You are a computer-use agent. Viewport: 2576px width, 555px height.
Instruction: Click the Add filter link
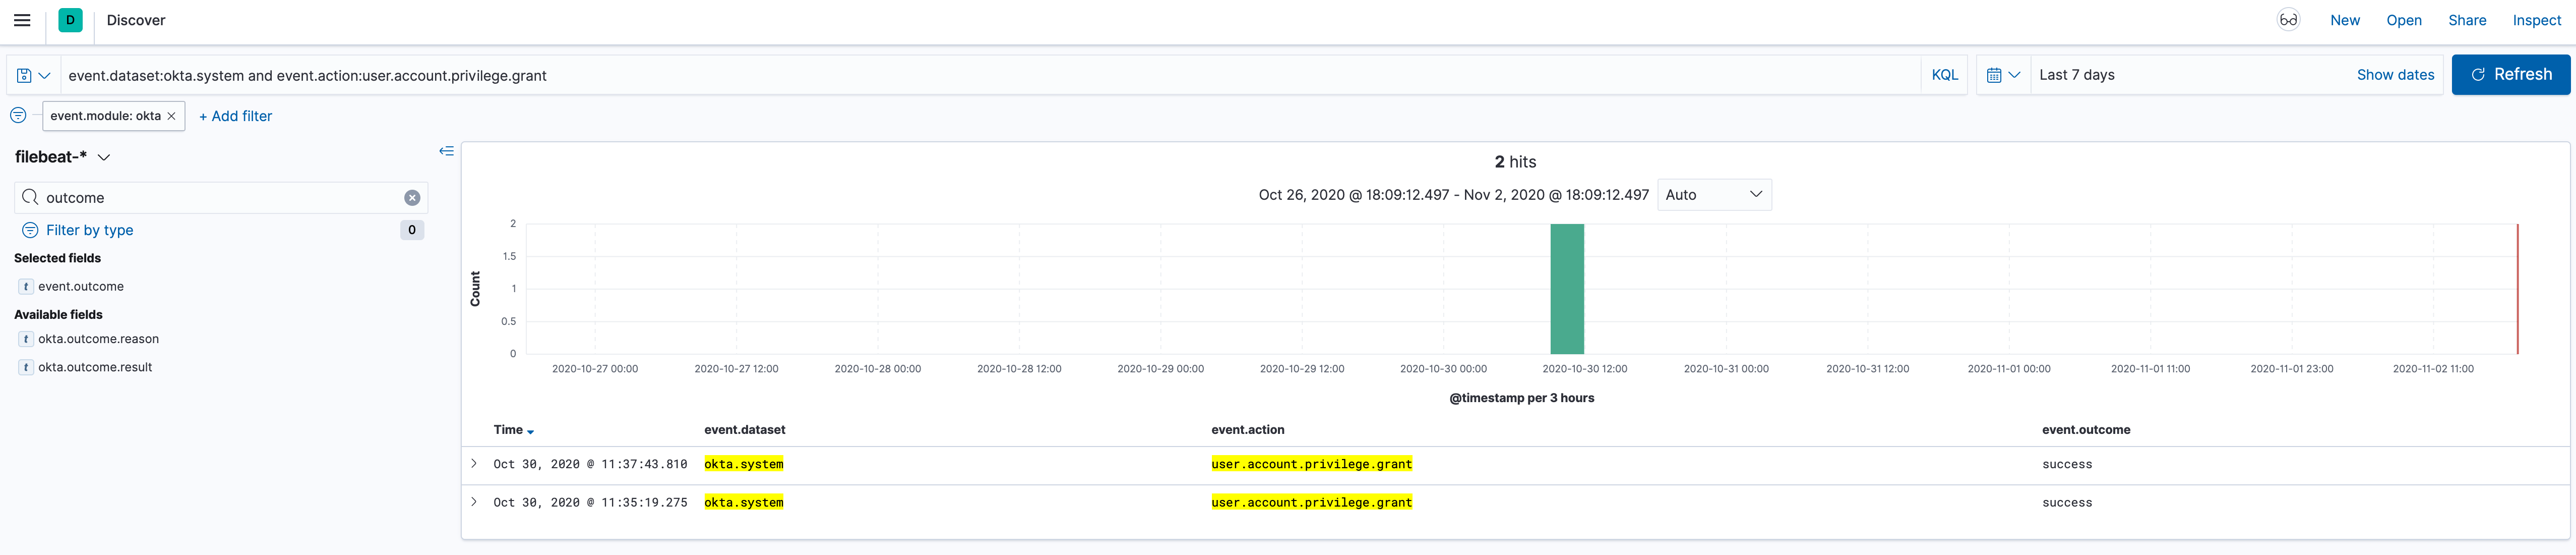[x=235, y=115]
